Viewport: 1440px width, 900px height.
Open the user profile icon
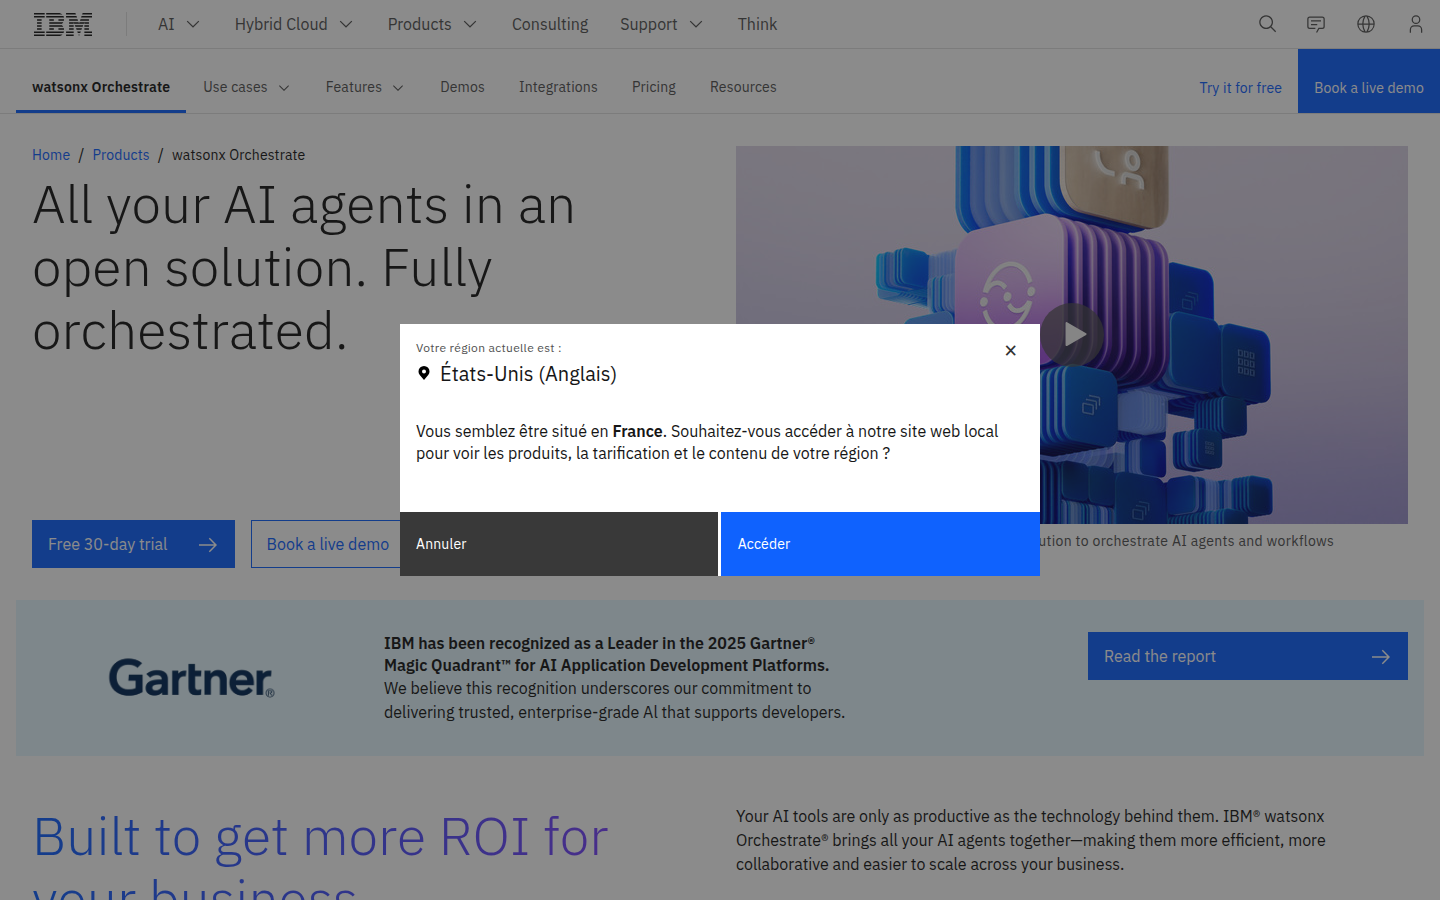coord(1415,24)
